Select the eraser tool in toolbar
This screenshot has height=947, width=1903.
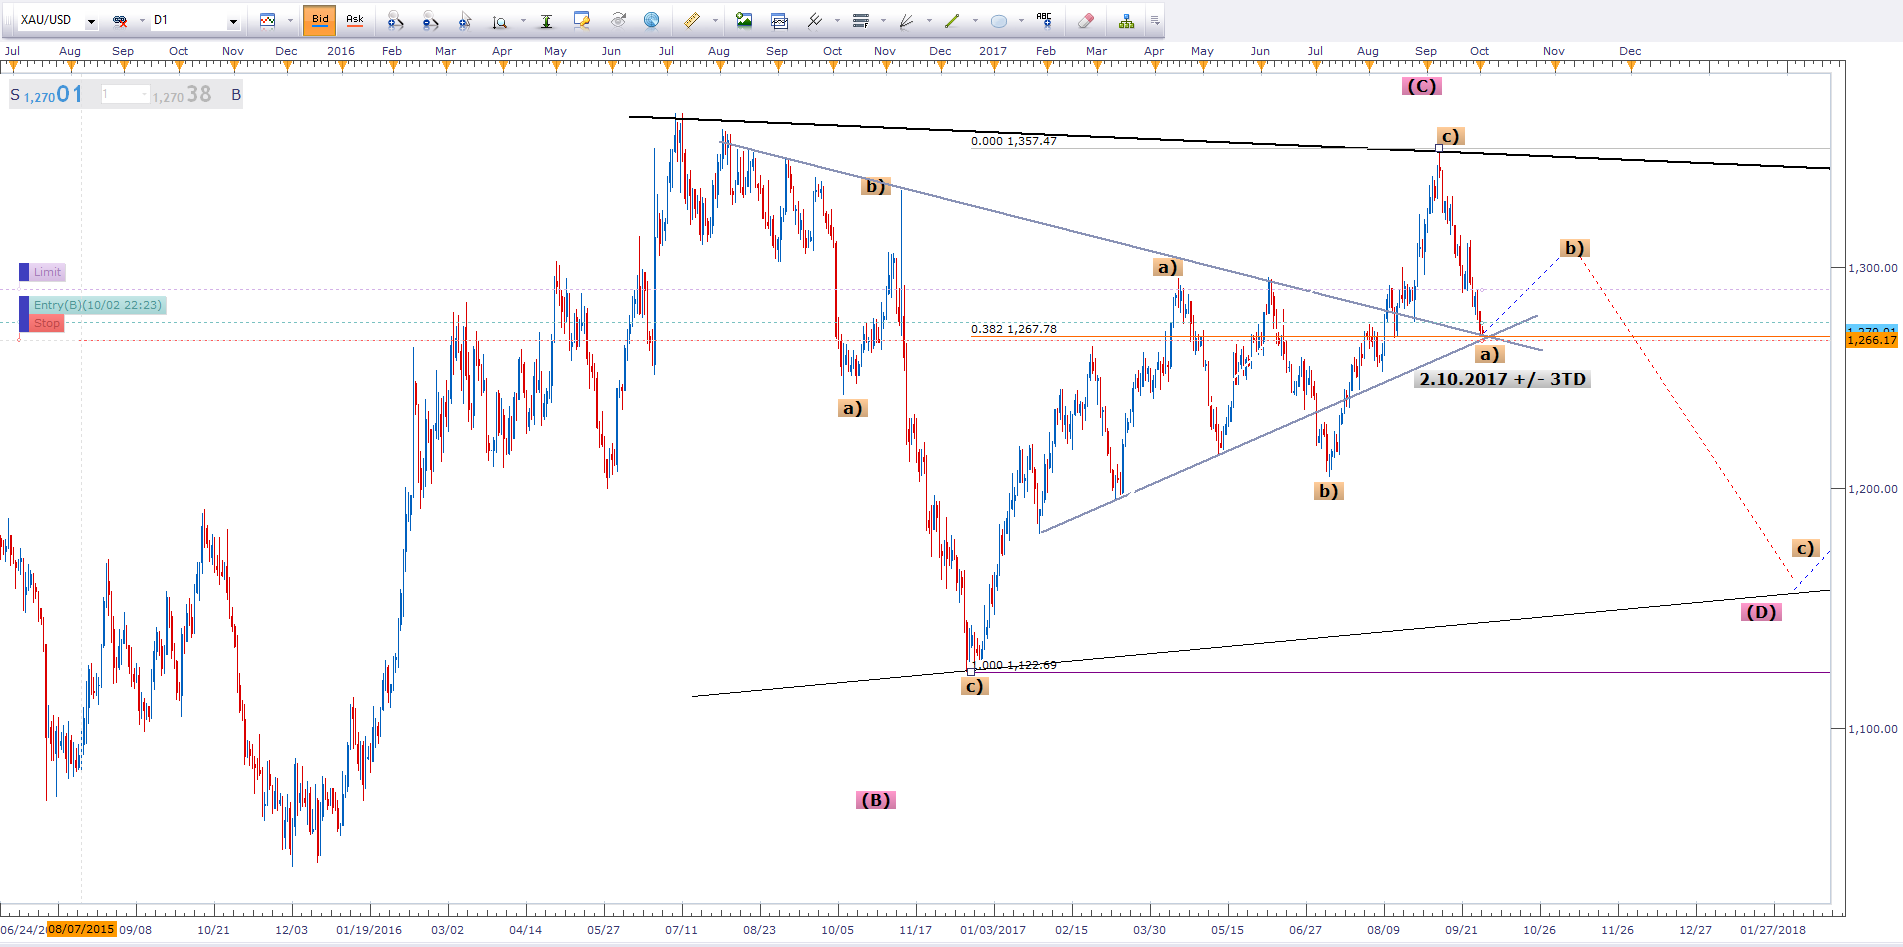(x=1086, y=20)
